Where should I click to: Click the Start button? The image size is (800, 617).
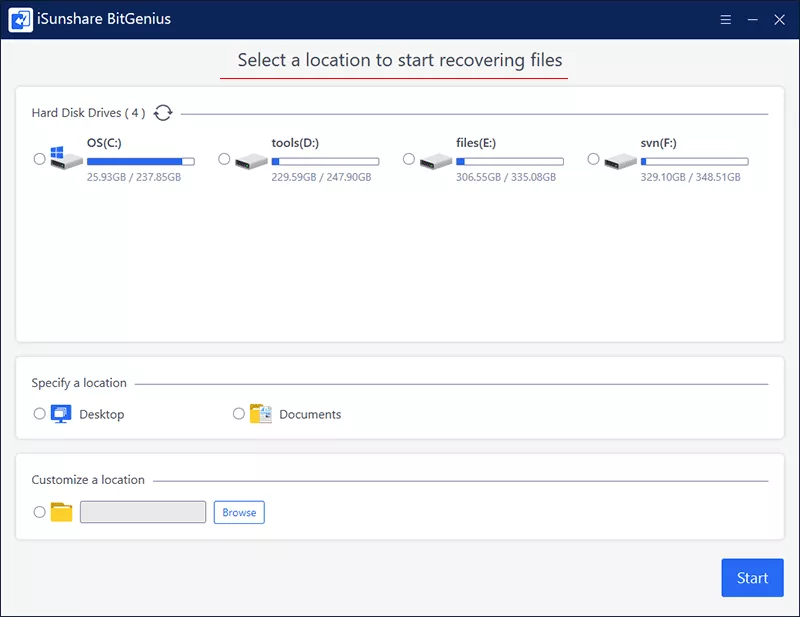tap(753, 578)
